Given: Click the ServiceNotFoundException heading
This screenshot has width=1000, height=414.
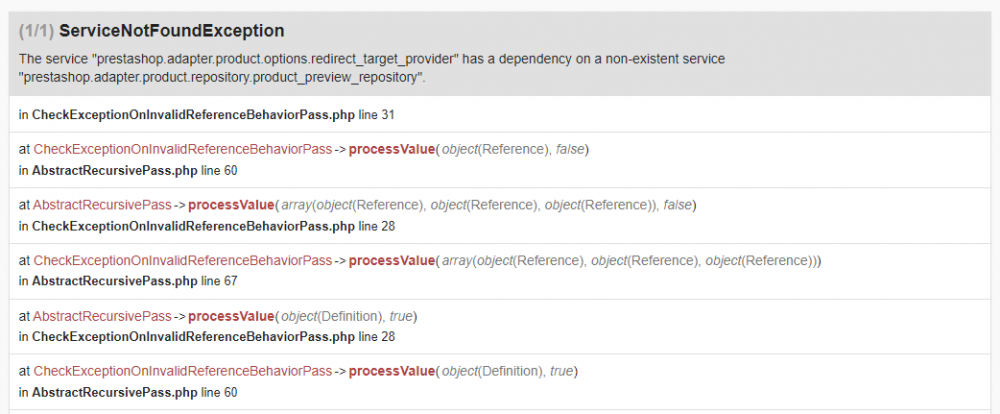Looking at the screenshot, I should (x=171, y=31).
